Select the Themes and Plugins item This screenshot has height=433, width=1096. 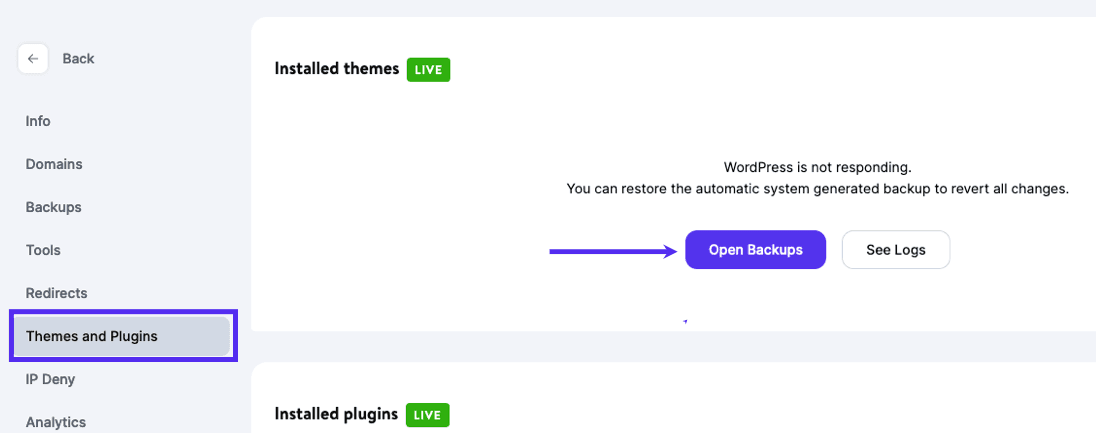(x=92, y=336)
